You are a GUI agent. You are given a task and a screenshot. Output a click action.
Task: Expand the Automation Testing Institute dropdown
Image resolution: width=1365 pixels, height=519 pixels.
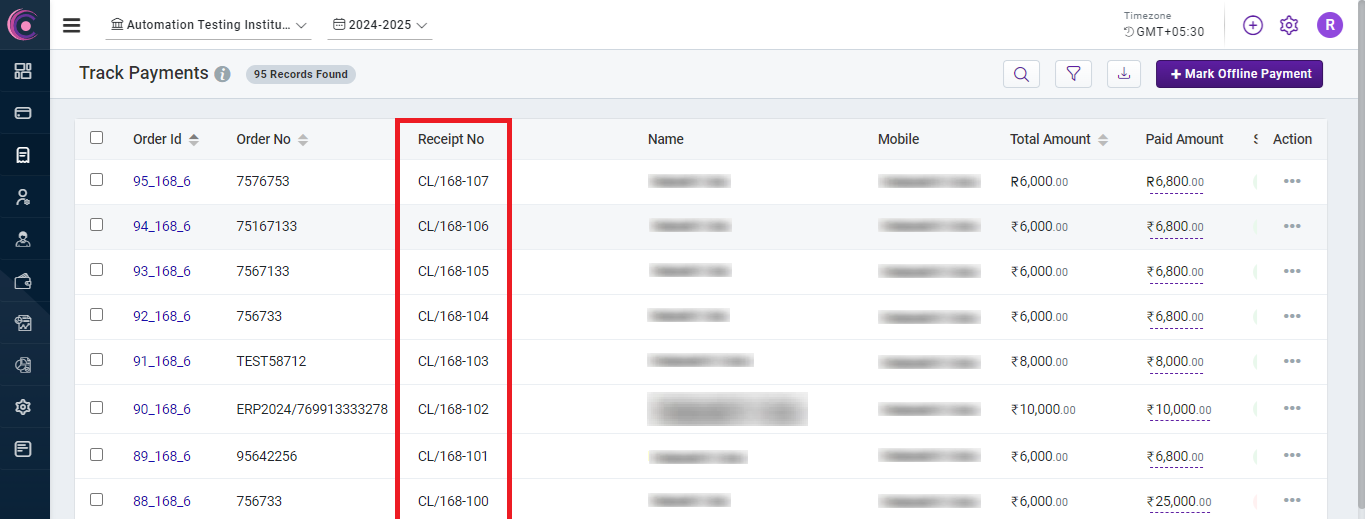(208, 25)
